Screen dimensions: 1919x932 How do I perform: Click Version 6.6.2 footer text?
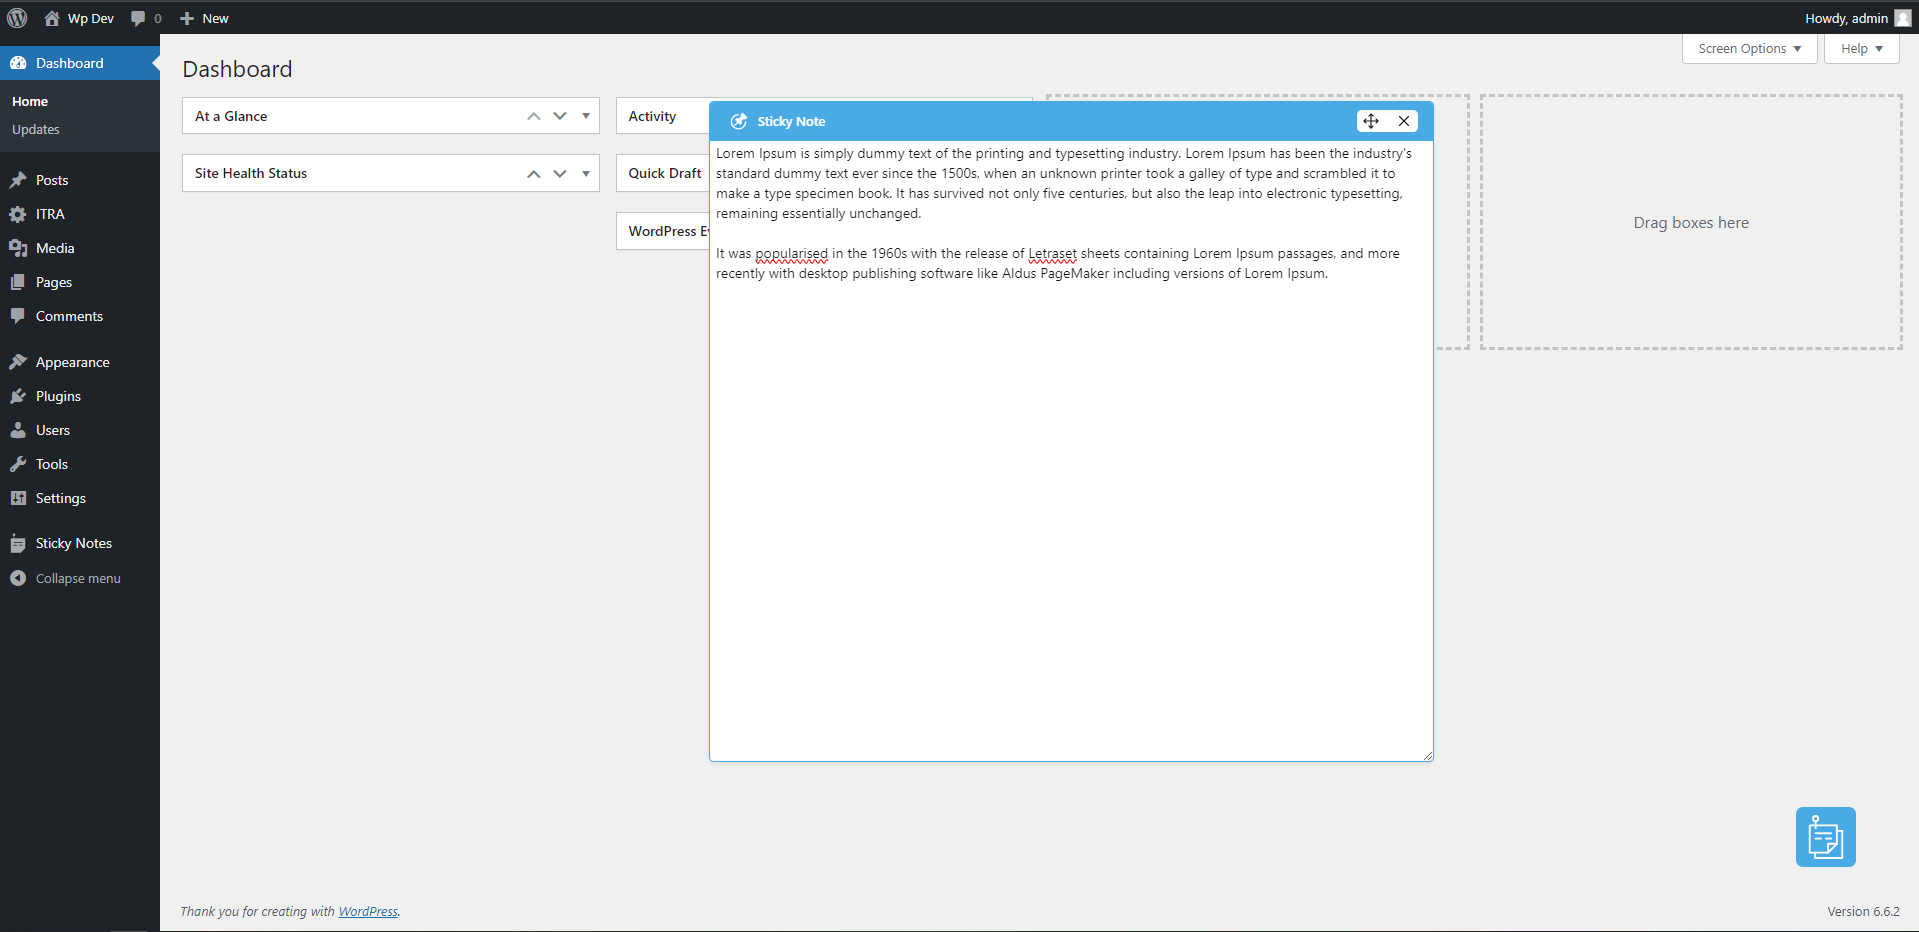coord(1863,911)
